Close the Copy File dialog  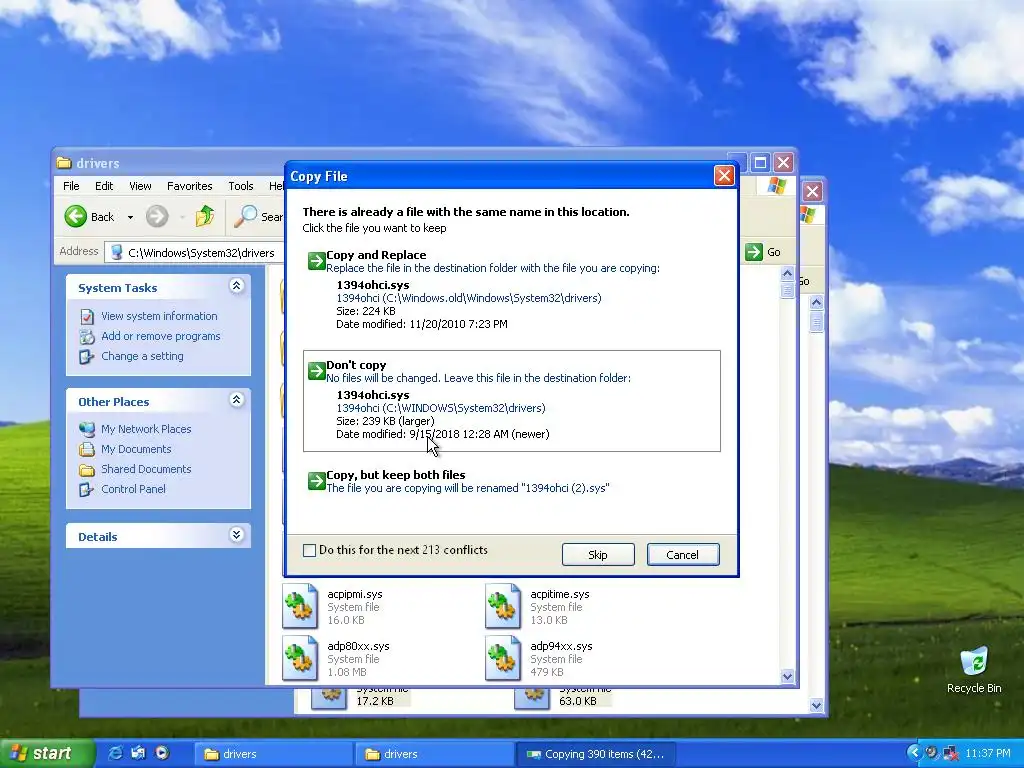coord(724,176)
